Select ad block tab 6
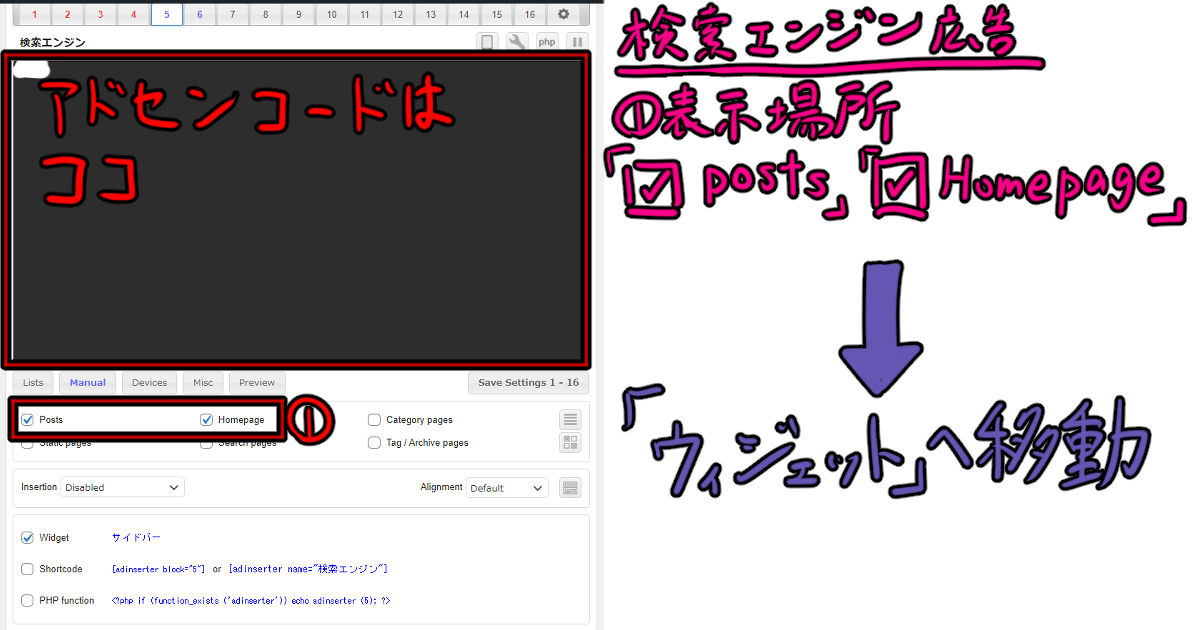1200x630 pixels. [x=199, y=14]
